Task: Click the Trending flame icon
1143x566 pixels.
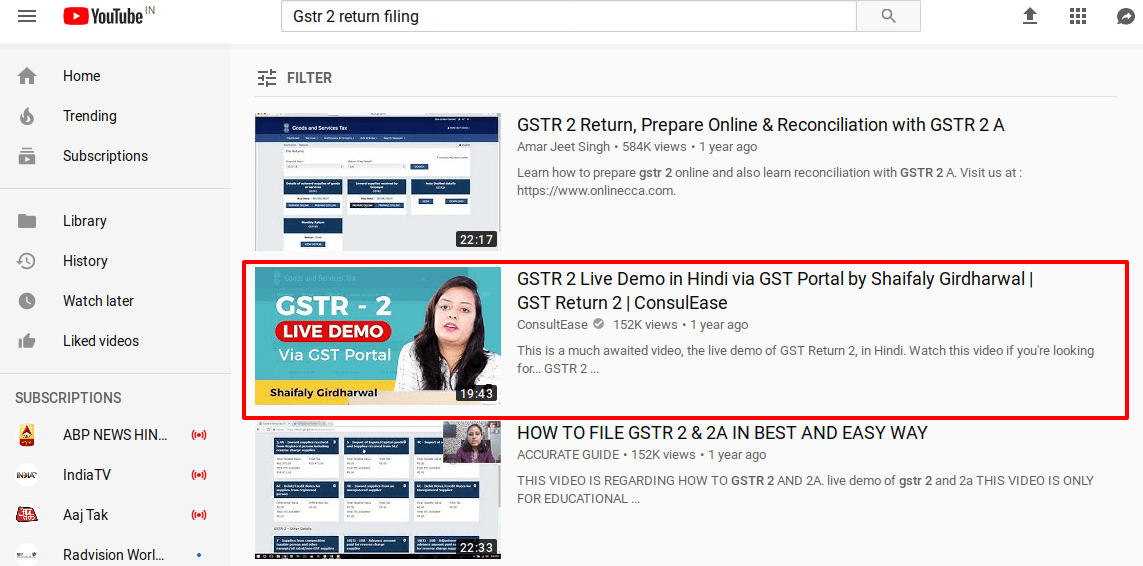Action: [27, 116]
